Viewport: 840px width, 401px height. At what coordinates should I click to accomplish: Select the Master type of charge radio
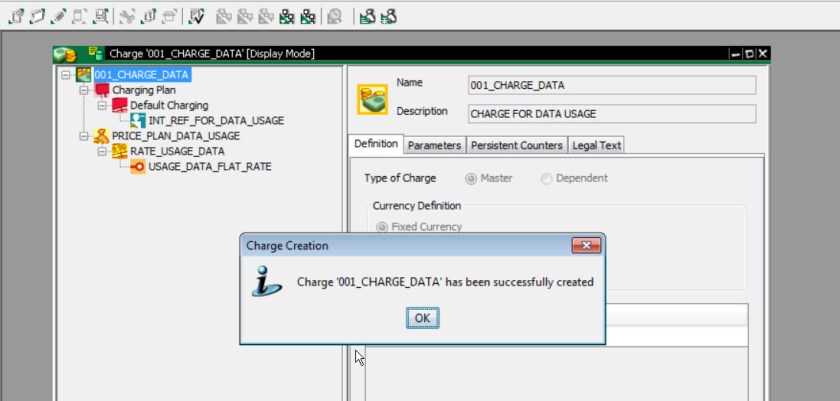tap(471, 179)
